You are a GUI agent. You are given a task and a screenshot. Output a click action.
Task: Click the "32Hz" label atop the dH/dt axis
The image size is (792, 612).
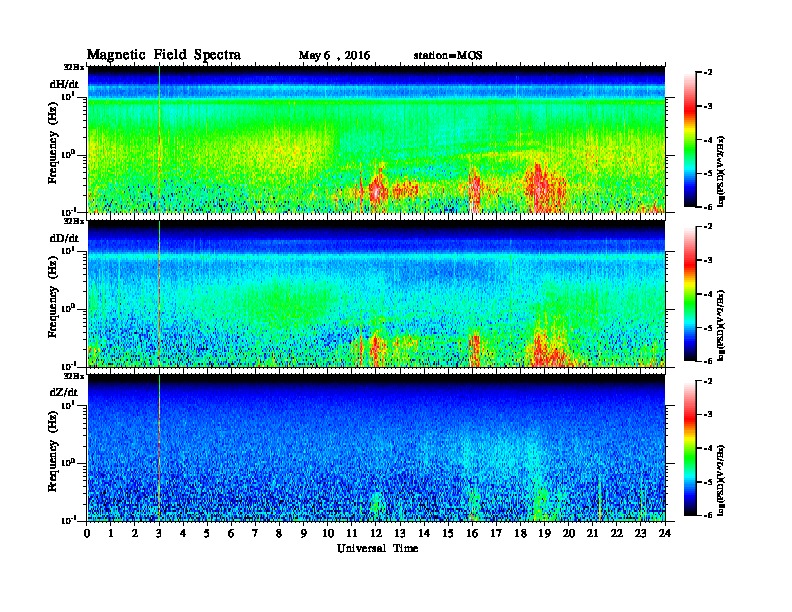coord(74,67)
